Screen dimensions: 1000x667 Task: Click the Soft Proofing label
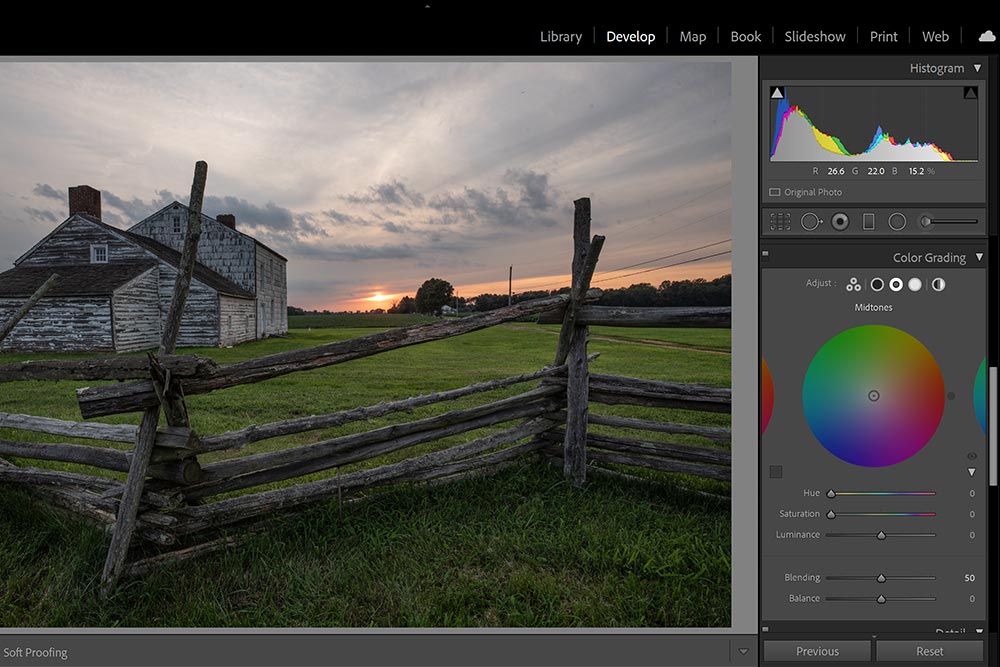[x=35, y=652]
